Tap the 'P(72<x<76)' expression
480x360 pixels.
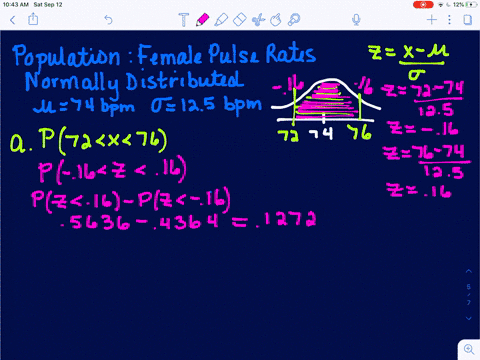103,141
